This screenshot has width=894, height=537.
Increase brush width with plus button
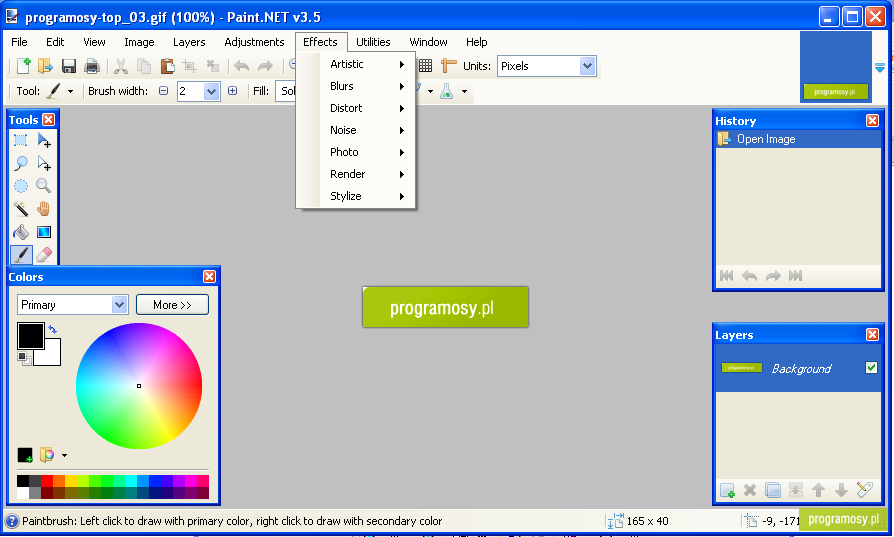(233, 91)
